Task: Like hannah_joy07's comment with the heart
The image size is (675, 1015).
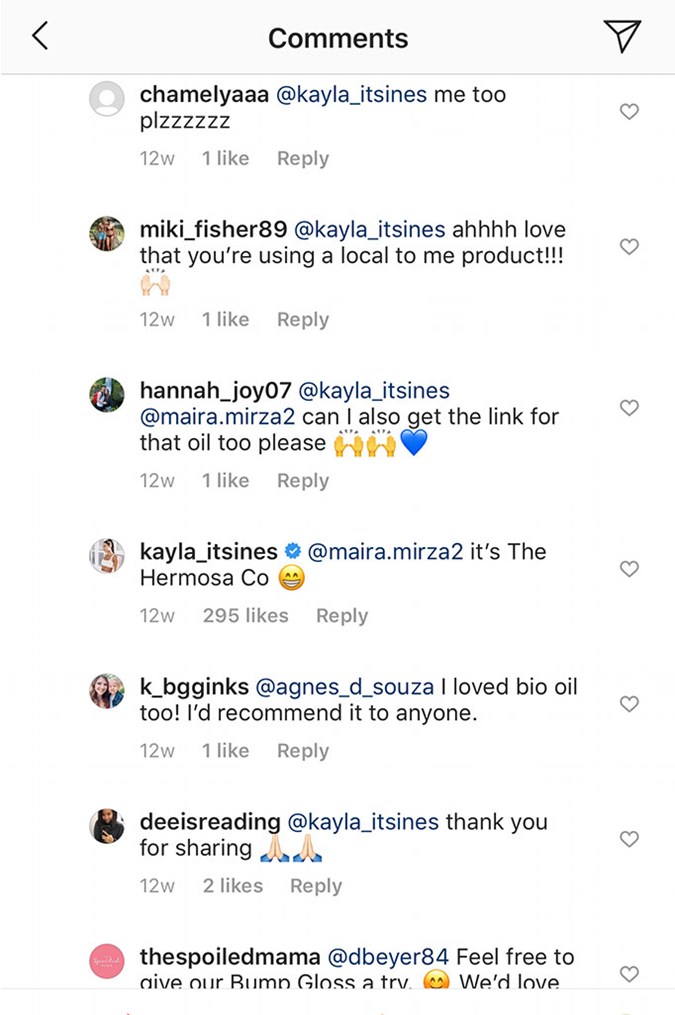Action: (x=629, y=408)
